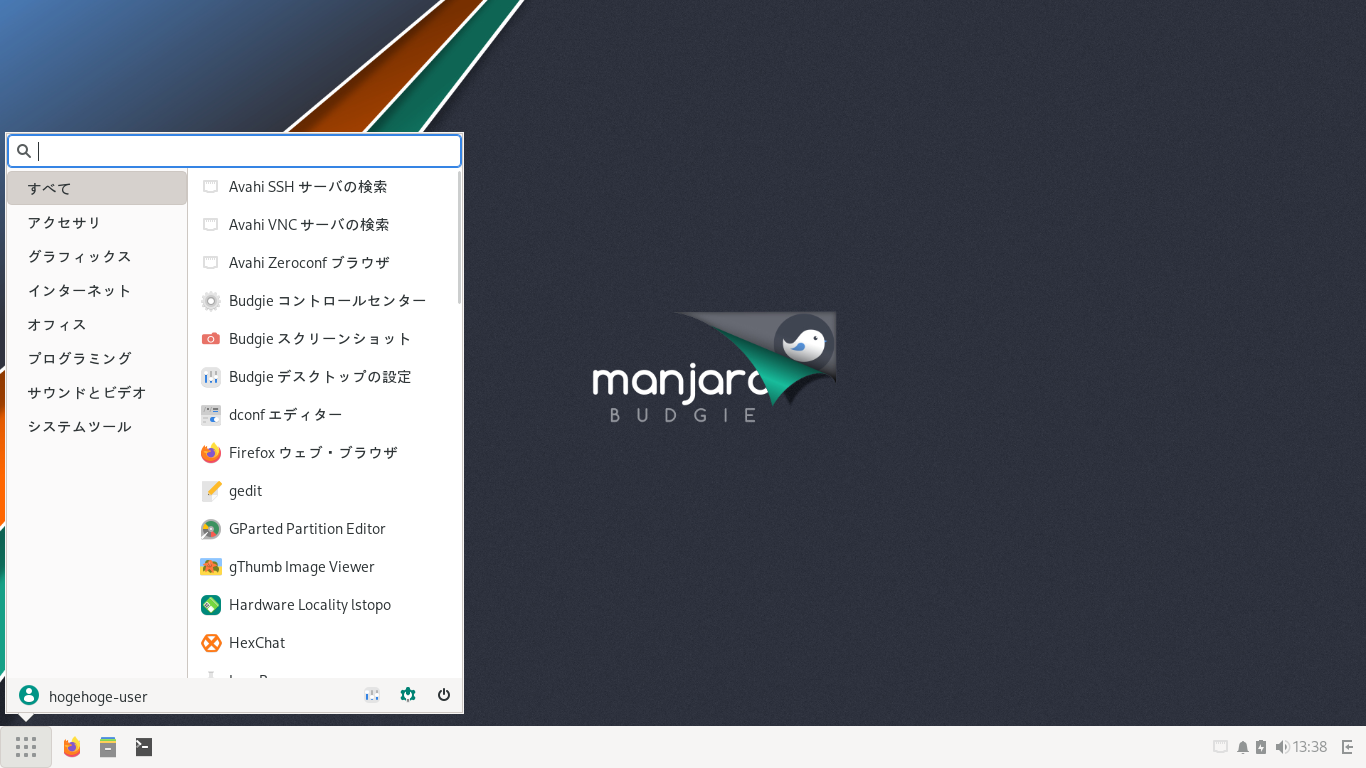
Task: Click the application list scrollbar
Action: [459, 238]
